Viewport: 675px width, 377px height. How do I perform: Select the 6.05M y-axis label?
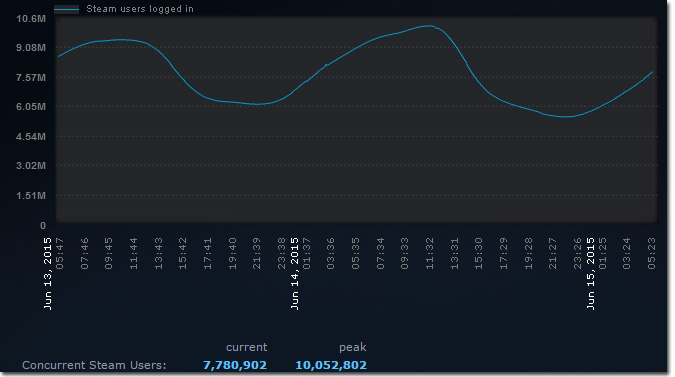pyautogui.click(x=31, y=107)
